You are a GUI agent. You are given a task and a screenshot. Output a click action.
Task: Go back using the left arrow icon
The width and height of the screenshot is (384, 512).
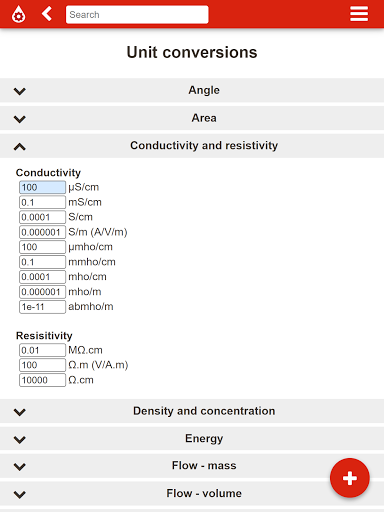click(x=47, y=14)
